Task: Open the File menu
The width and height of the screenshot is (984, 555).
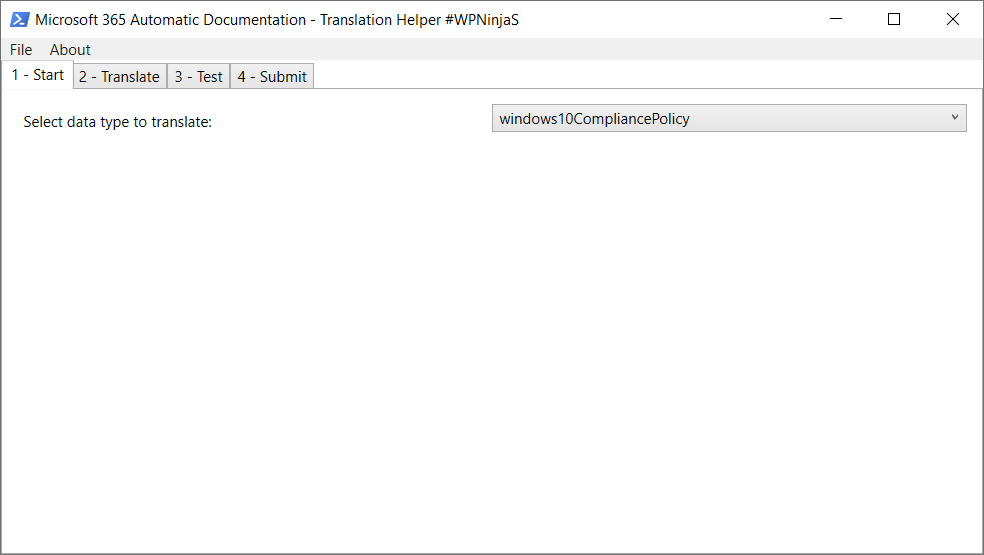Action: point(21,50)
